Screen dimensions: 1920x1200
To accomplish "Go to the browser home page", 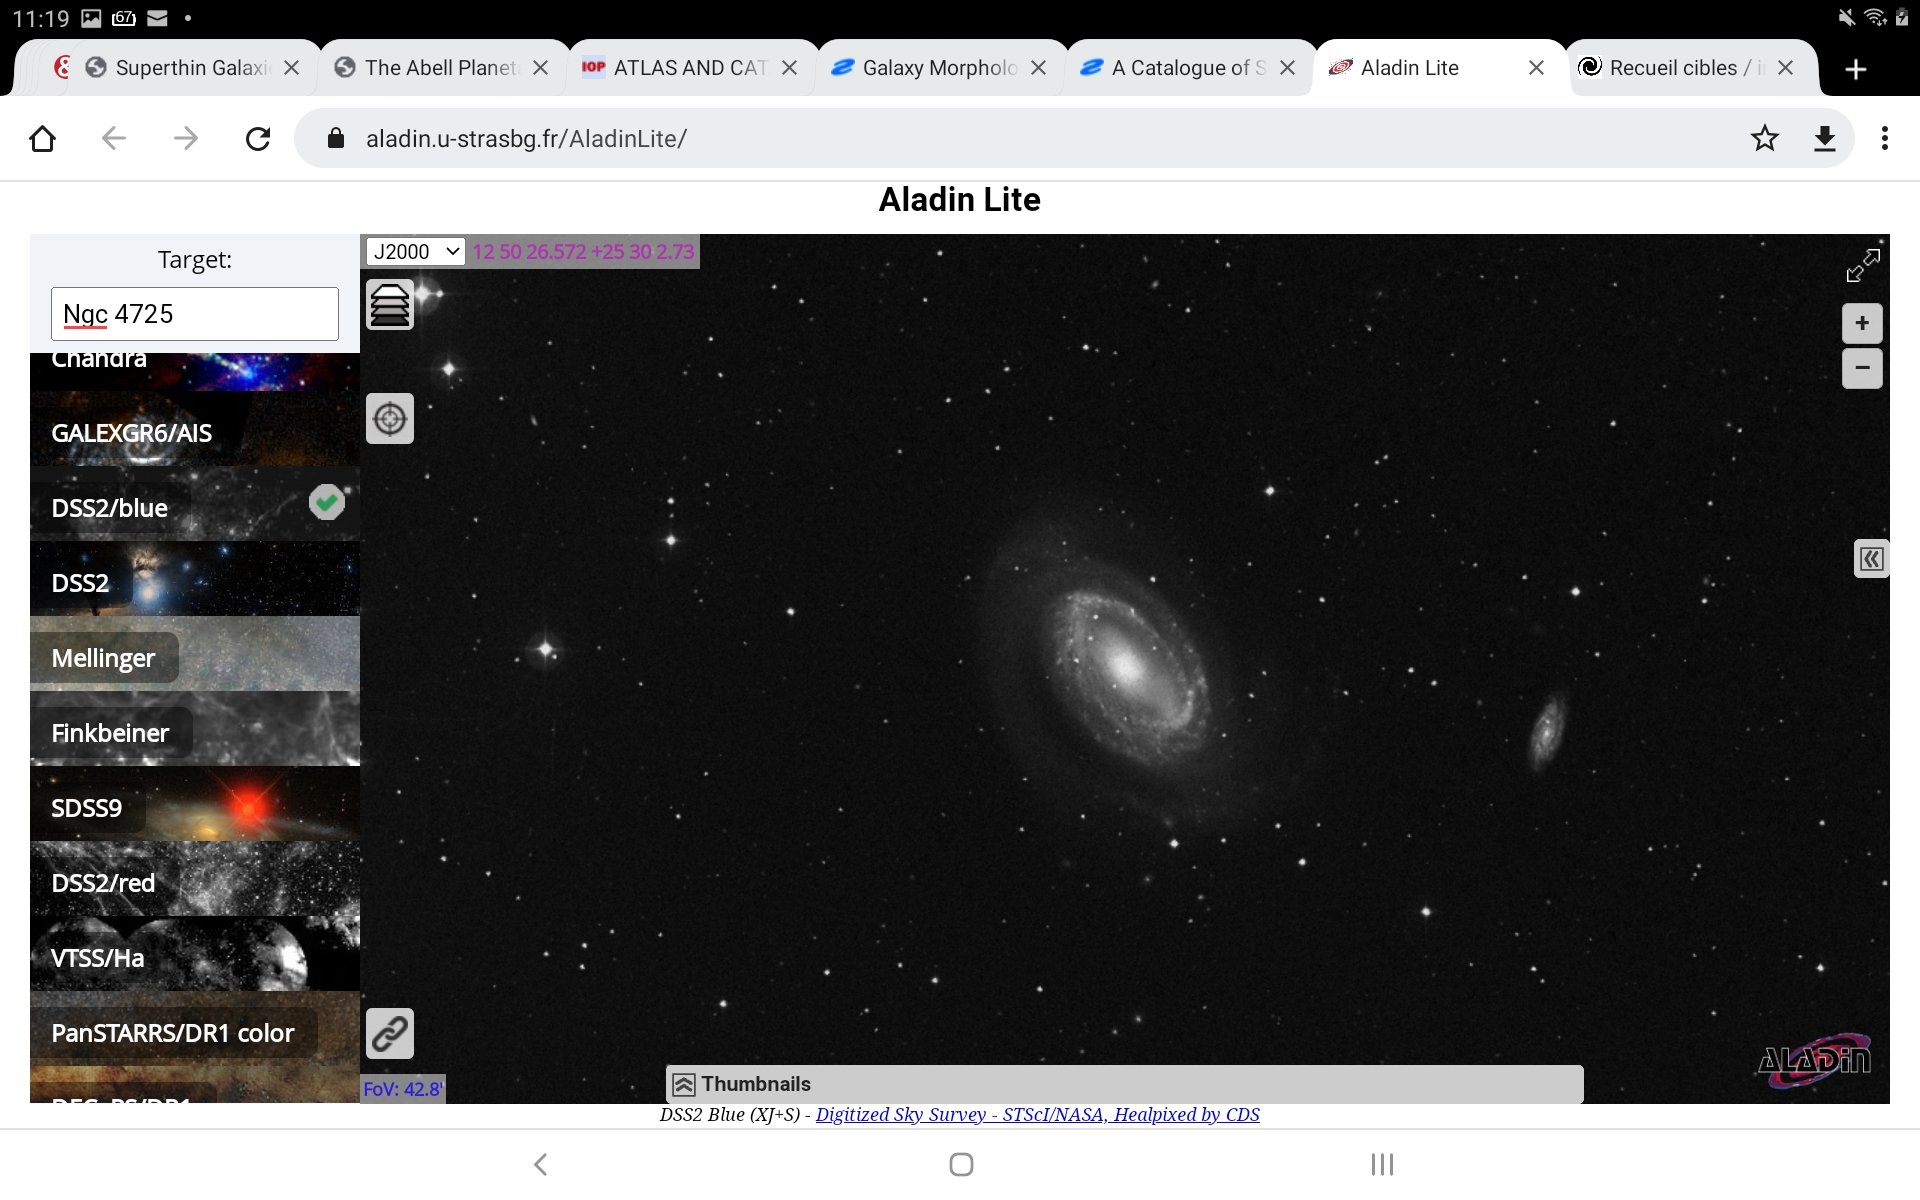I will tap(42, 138).
